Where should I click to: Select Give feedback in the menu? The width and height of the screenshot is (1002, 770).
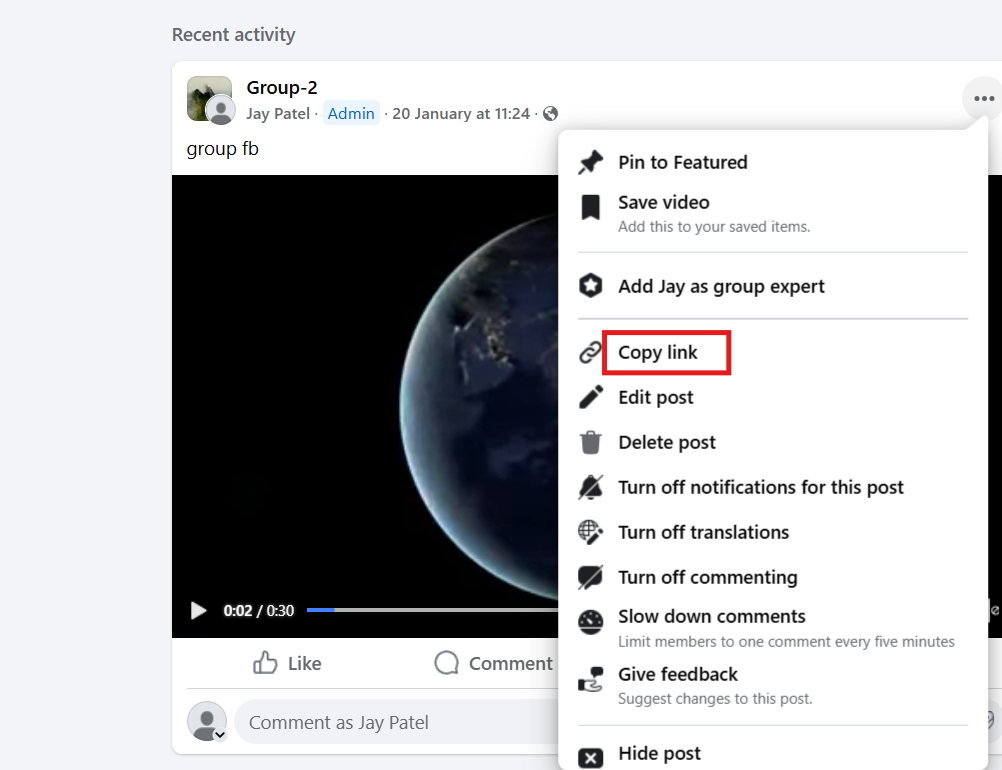point(677,674)
